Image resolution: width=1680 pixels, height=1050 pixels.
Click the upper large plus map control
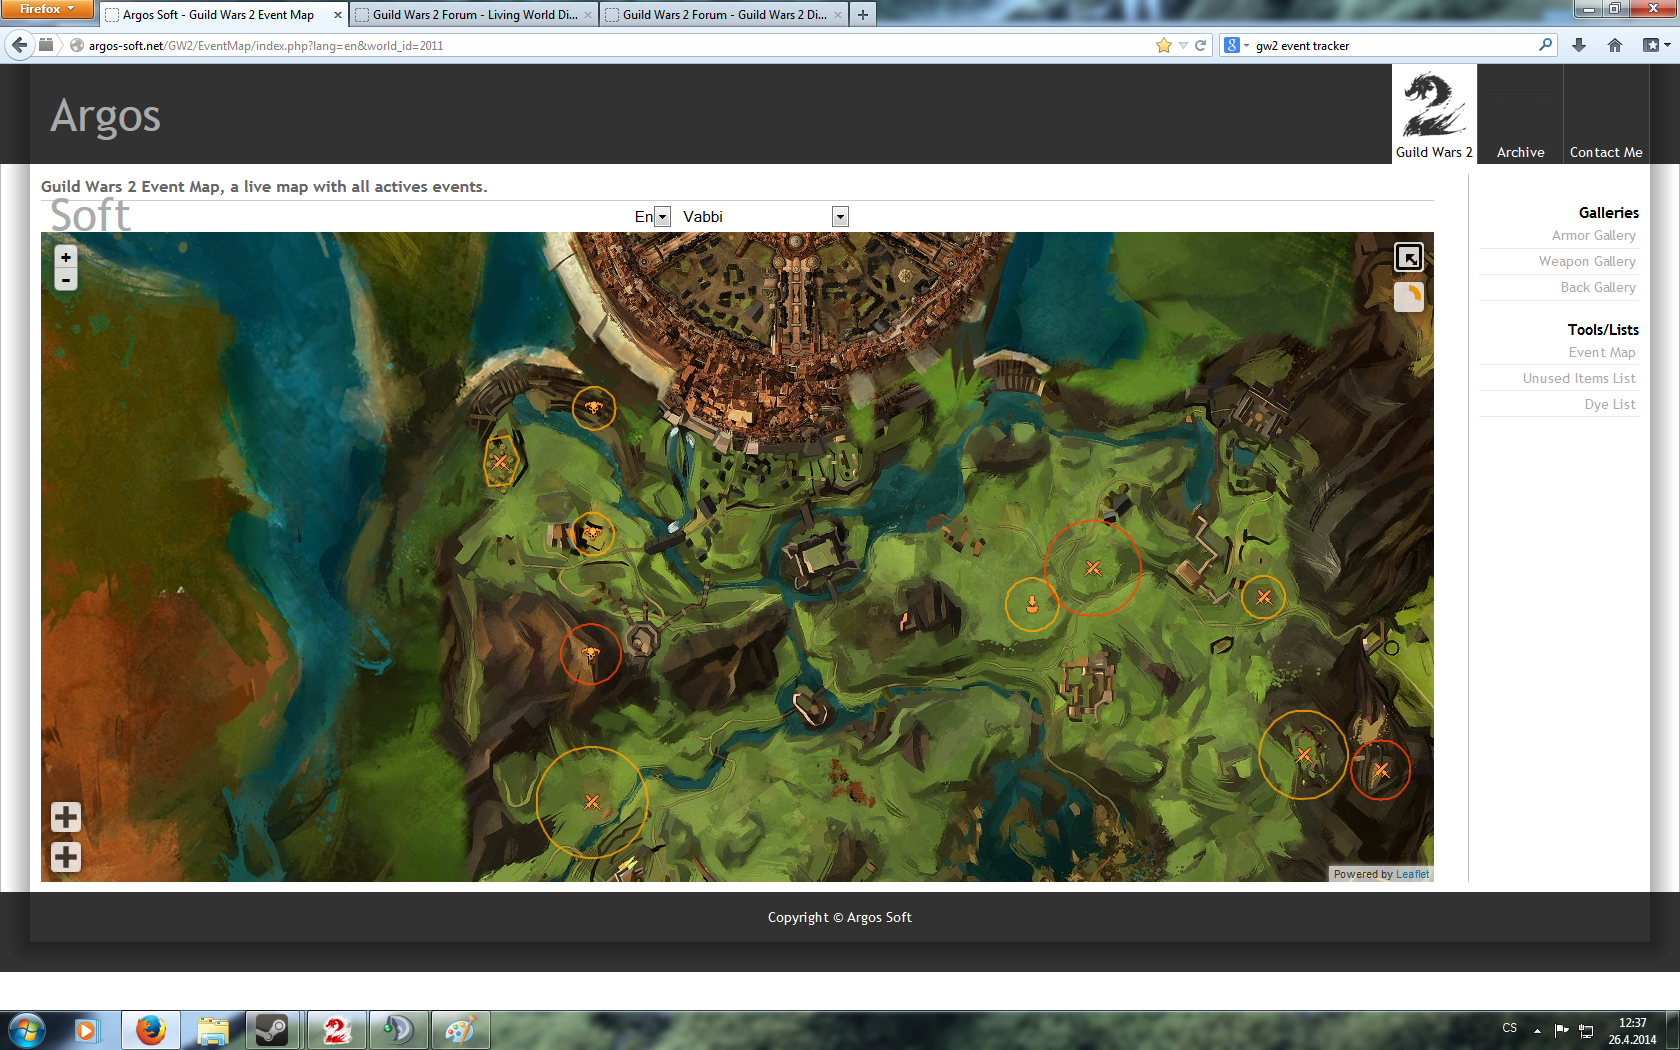tap(66, 817)
